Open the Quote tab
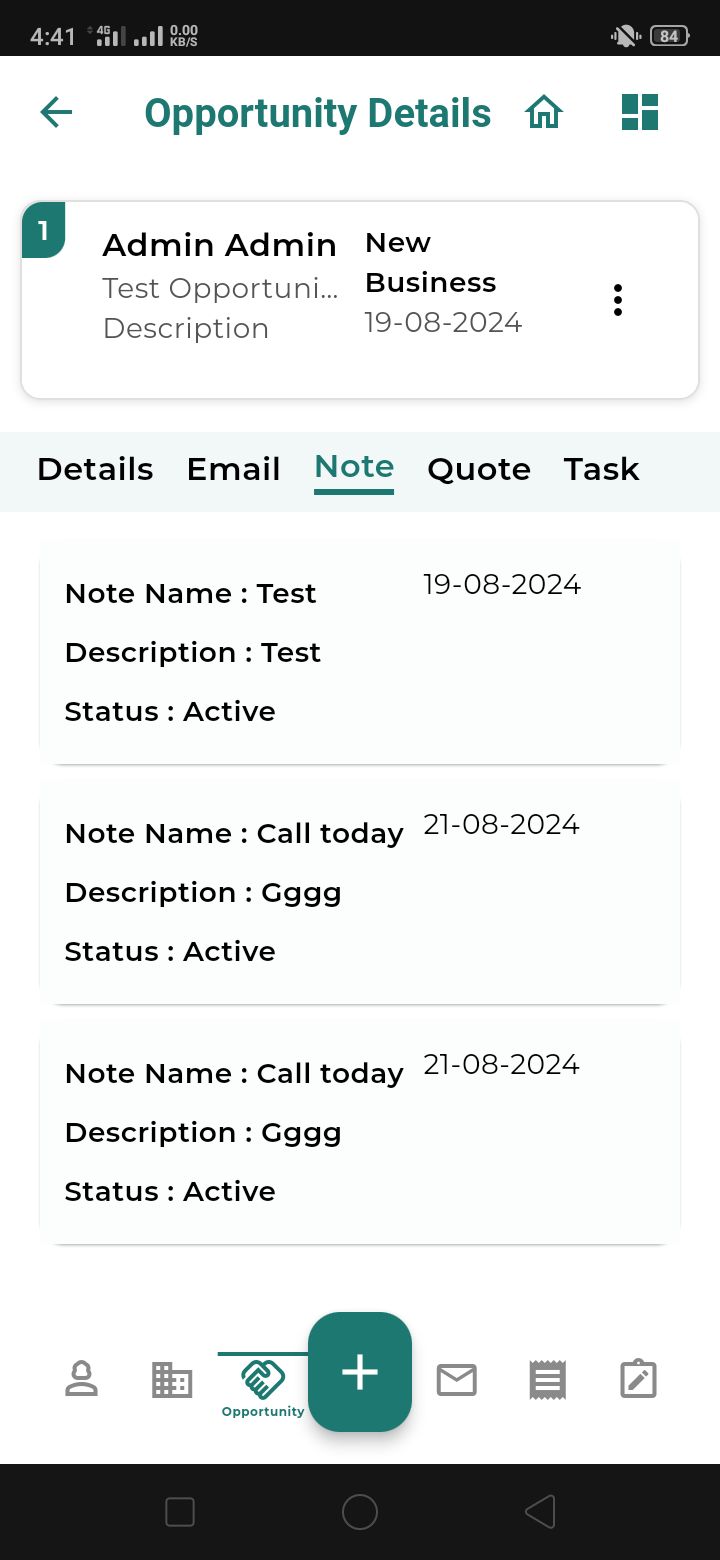 [x=479, y=469]
